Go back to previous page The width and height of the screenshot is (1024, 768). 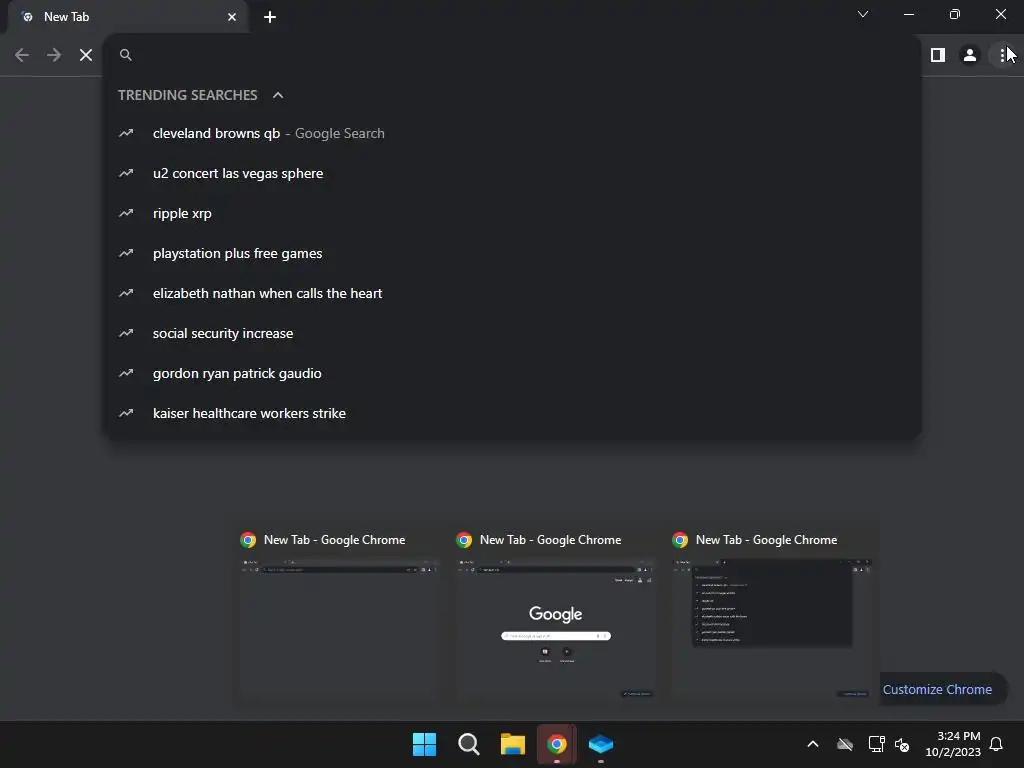(22, 55)
